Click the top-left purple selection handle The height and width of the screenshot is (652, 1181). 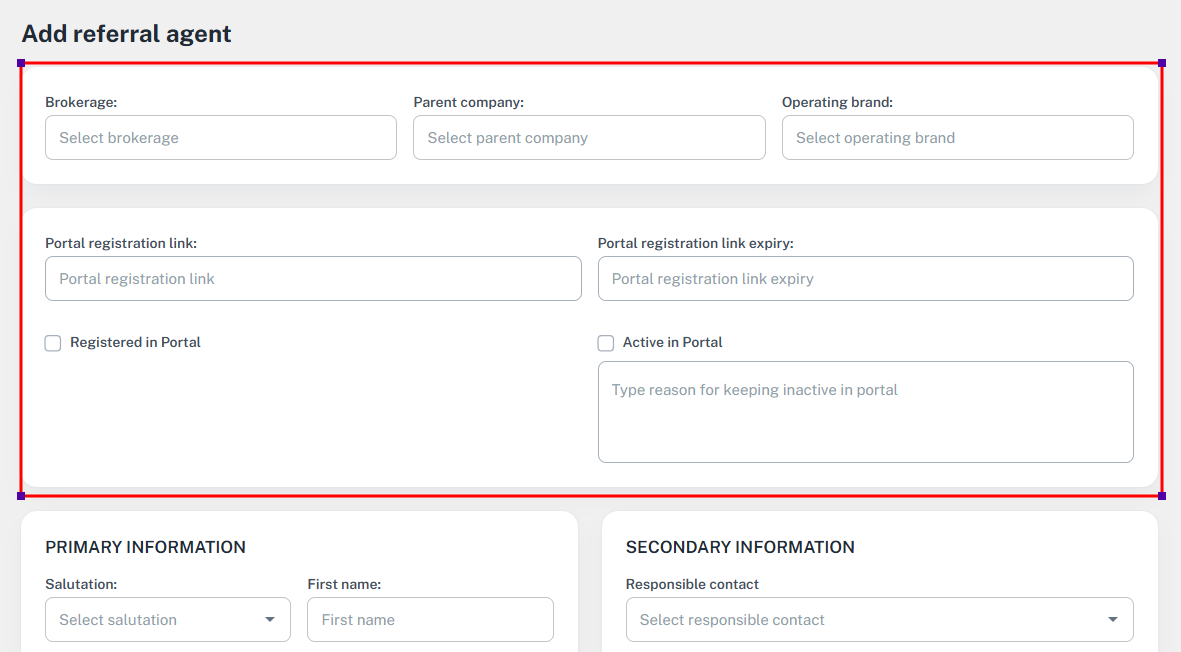[x=21, y=63]
